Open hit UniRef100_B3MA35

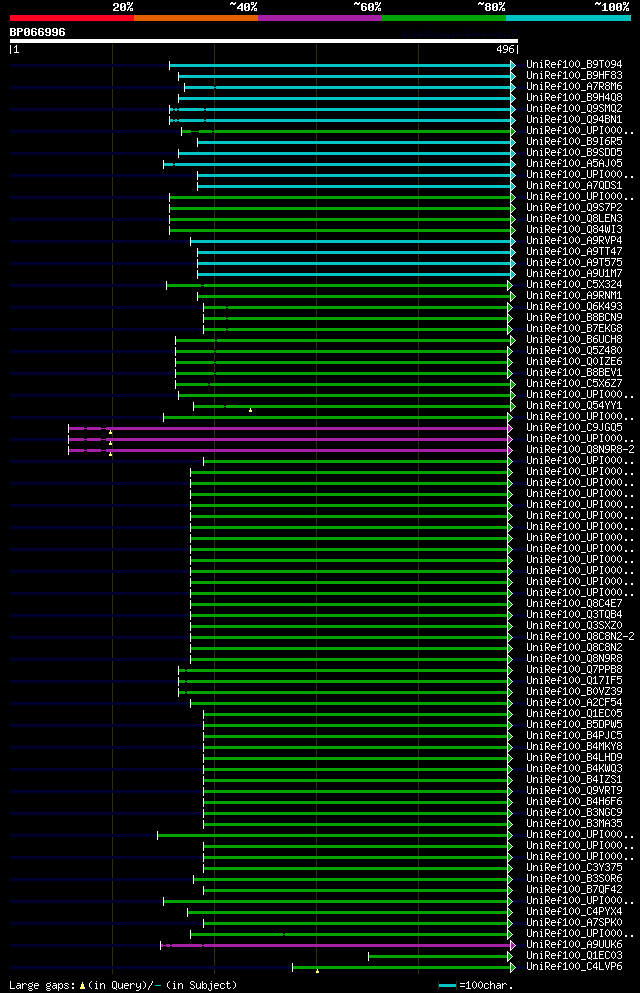coord(574,823)
